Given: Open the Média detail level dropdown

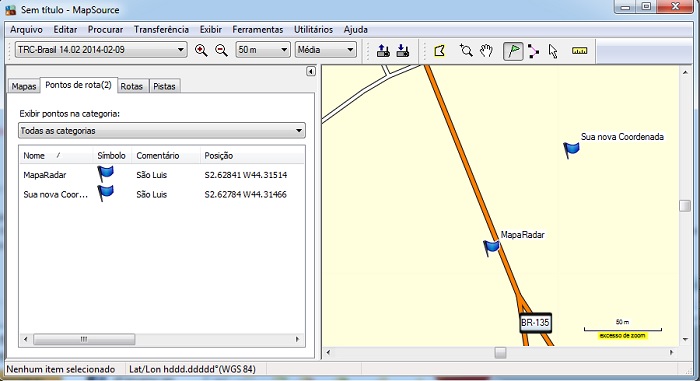Looking at the screenshot, I should click(x=325, y=50).
